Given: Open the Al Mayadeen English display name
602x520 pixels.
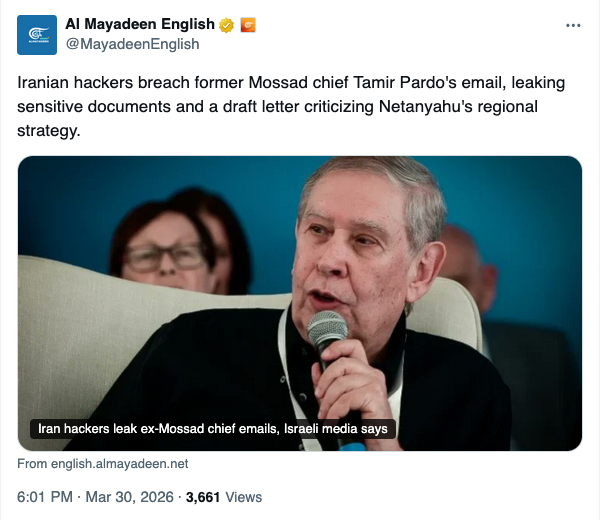Looking at the screenshot, I should 139,25.
